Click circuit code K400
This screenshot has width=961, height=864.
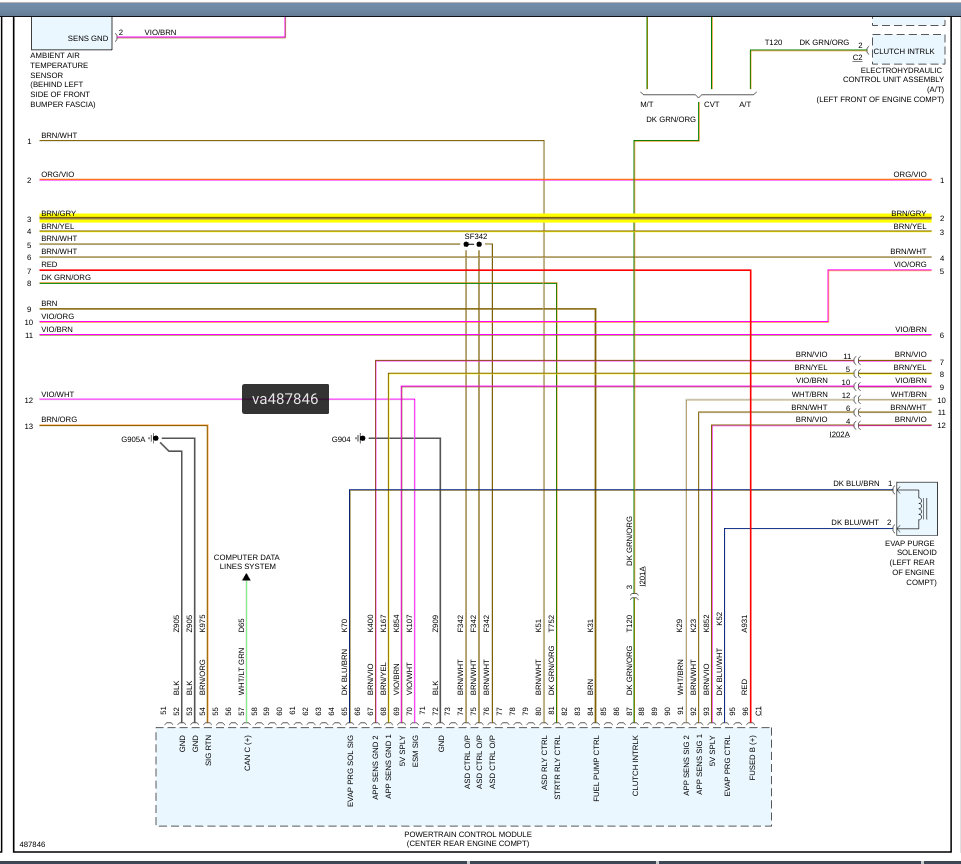[x=370, y=624]
